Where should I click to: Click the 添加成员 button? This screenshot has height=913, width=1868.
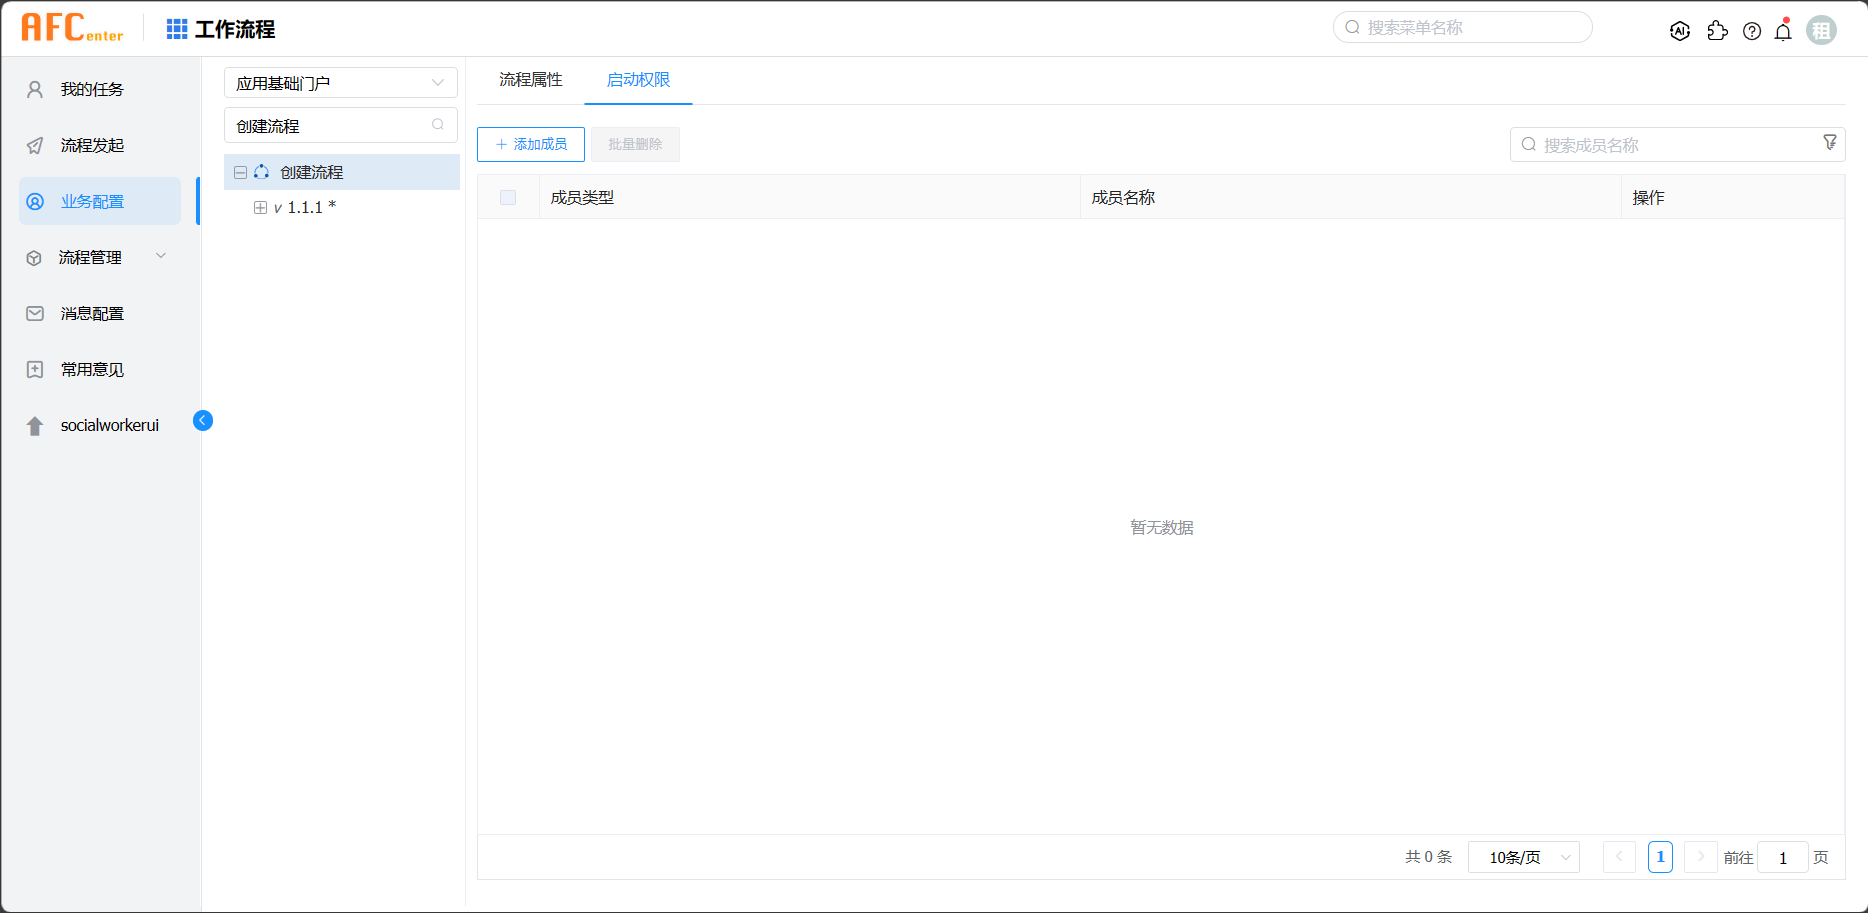531,144
